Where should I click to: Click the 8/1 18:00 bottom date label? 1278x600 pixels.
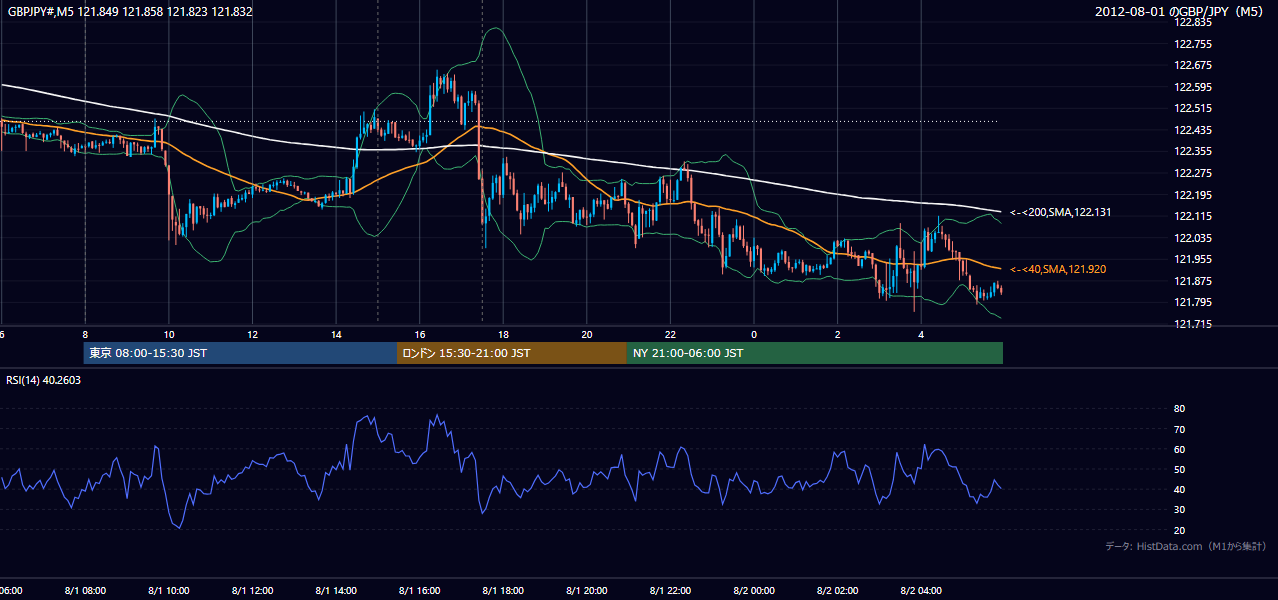[x=503, y=591]
